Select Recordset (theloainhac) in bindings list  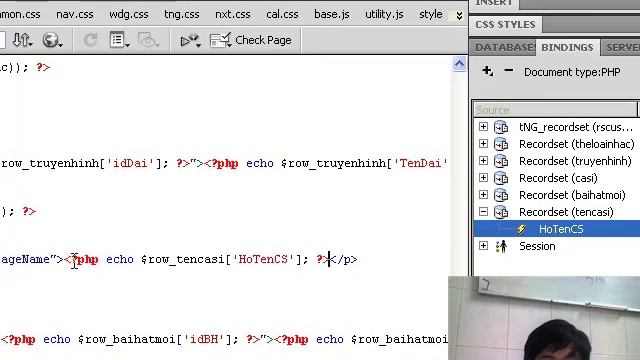point(576,144)
